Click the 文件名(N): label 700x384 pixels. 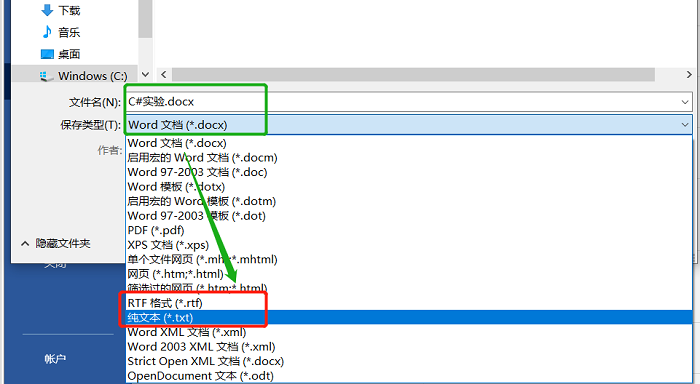point(95,102)
